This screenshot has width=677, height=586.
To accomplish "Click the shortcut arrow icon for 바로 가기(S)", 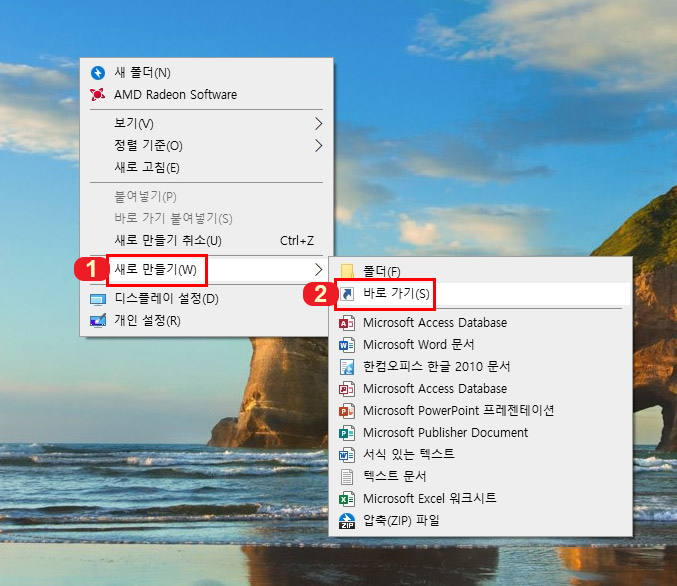I will (x=347, y=294).
